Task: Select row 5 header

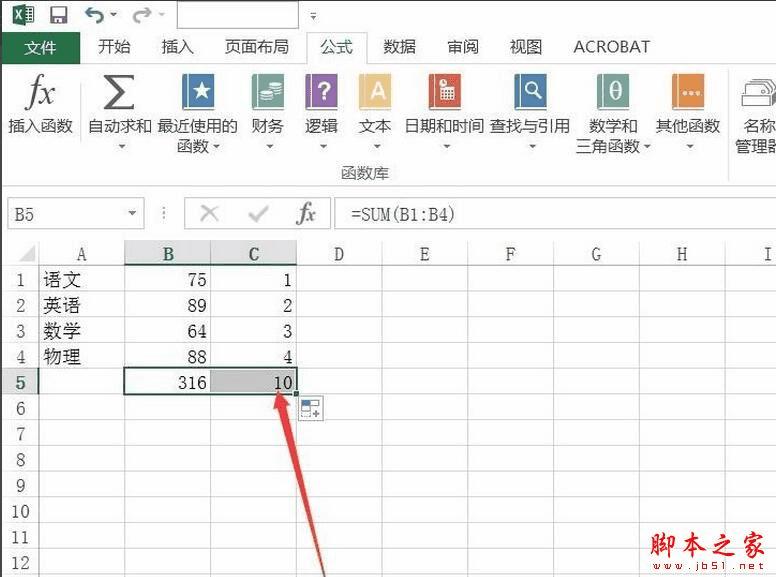Action: pos(20,382)
